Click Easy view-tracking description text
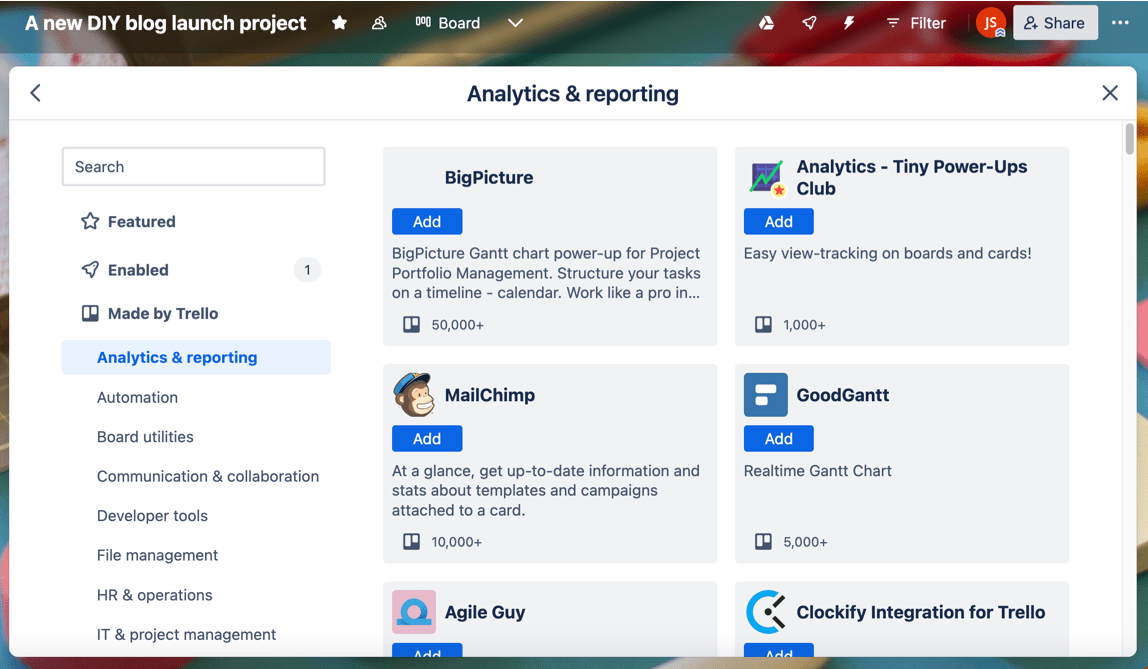Image resolution: width=1148 pixels, height=669 pixels. click(x=887, y=253)
